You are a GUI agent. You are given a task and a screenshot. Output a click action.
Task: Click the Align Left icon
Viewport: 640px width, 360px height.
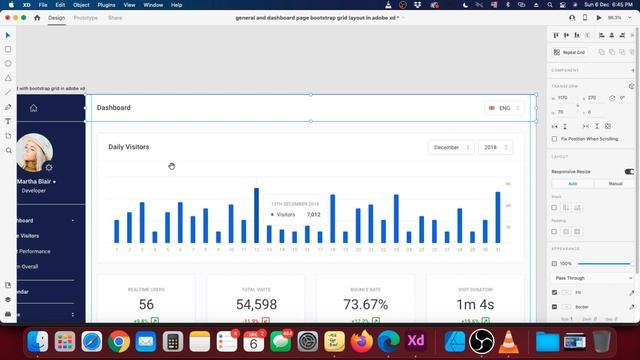(601, 36)
